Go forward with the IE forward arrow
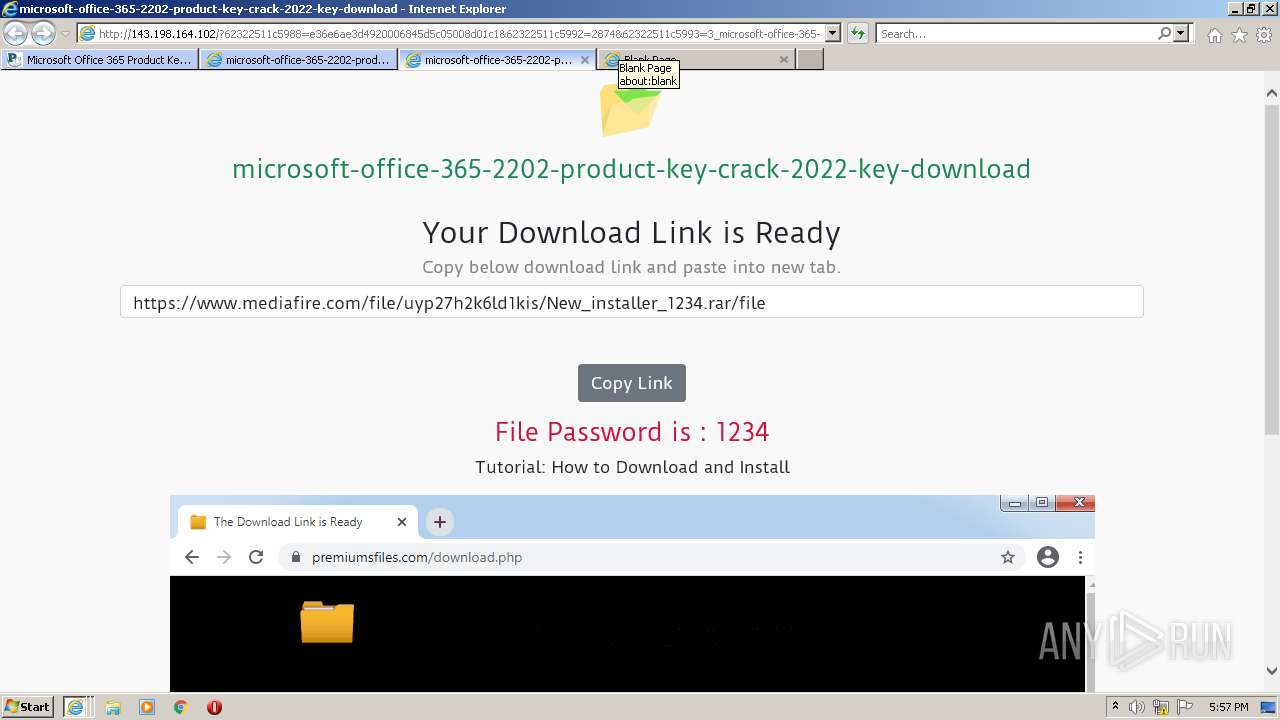This screenshot has width=1280, height=720. (43, 33)
